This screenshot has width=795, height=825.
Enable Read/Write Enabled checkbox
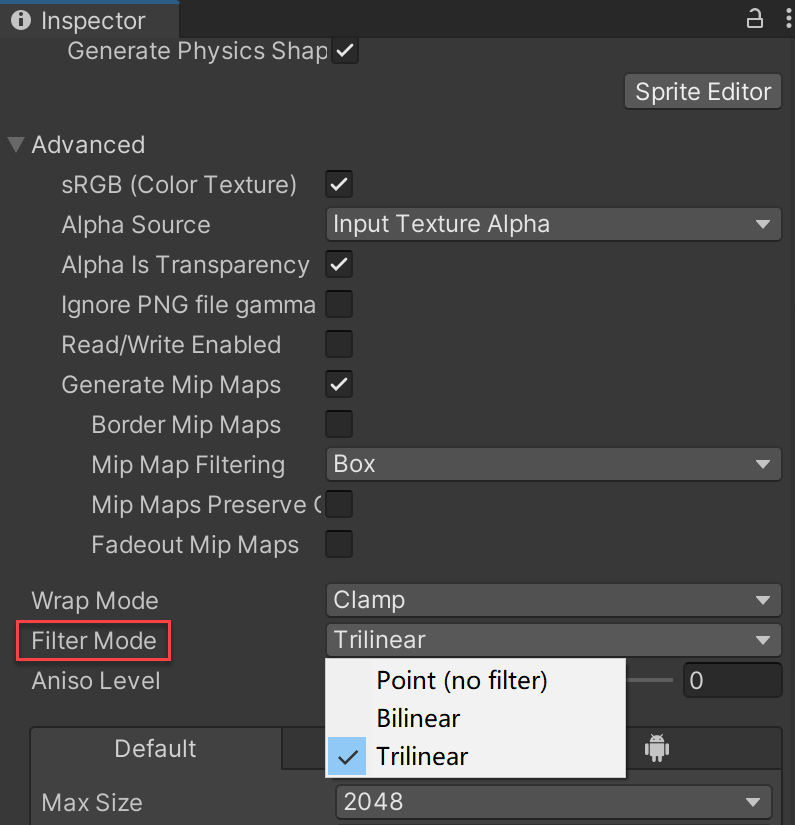339,345
